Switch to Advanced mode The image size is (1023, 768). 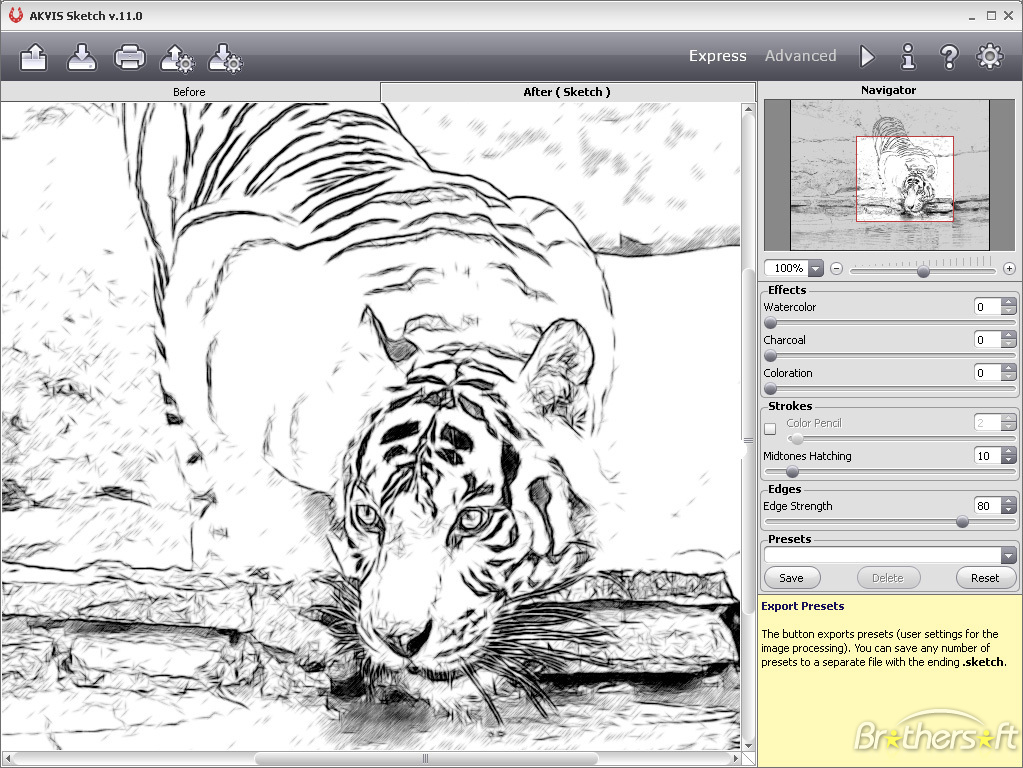[800, 56]
